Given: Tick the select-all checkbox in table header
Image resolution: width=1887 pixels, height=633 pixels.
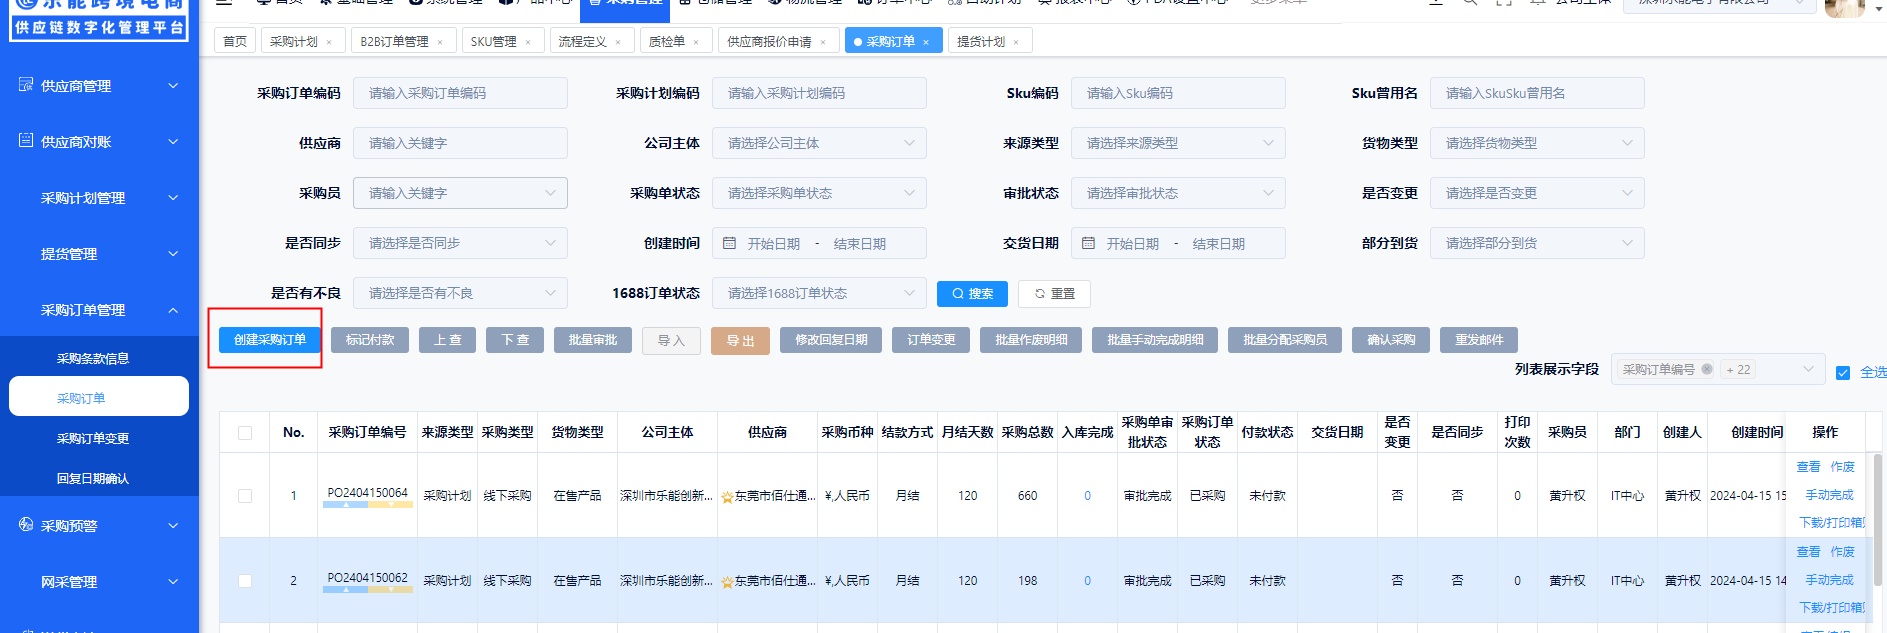Looking at the screenshot, I should [245, 433].
